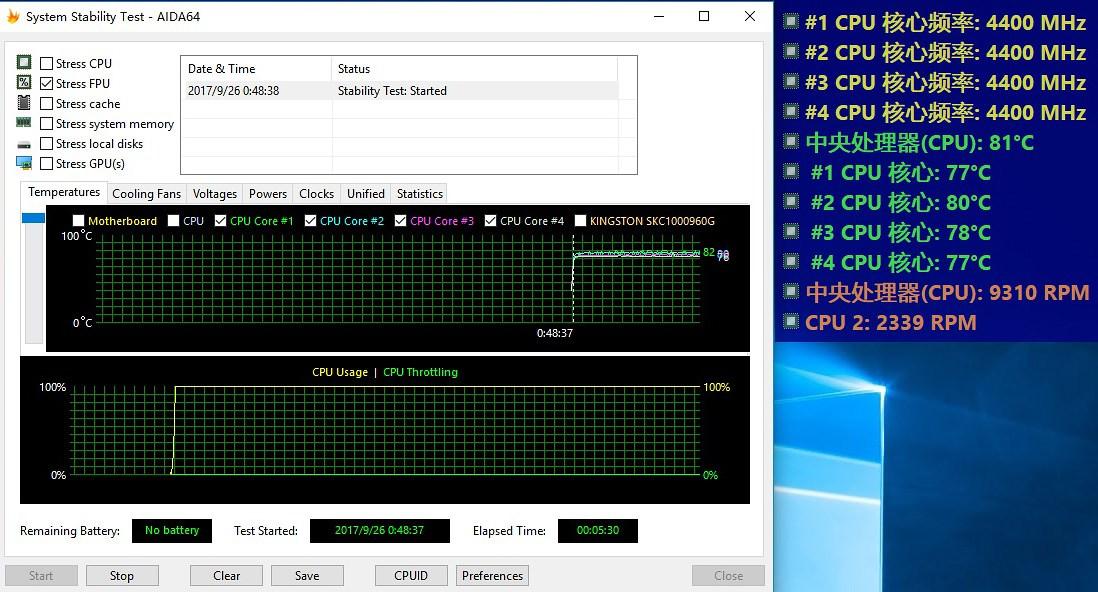Disable the CPU Core #2 graph checkbox
The width and height of the screenshot is (1098, 592).
tap(310, 221)
